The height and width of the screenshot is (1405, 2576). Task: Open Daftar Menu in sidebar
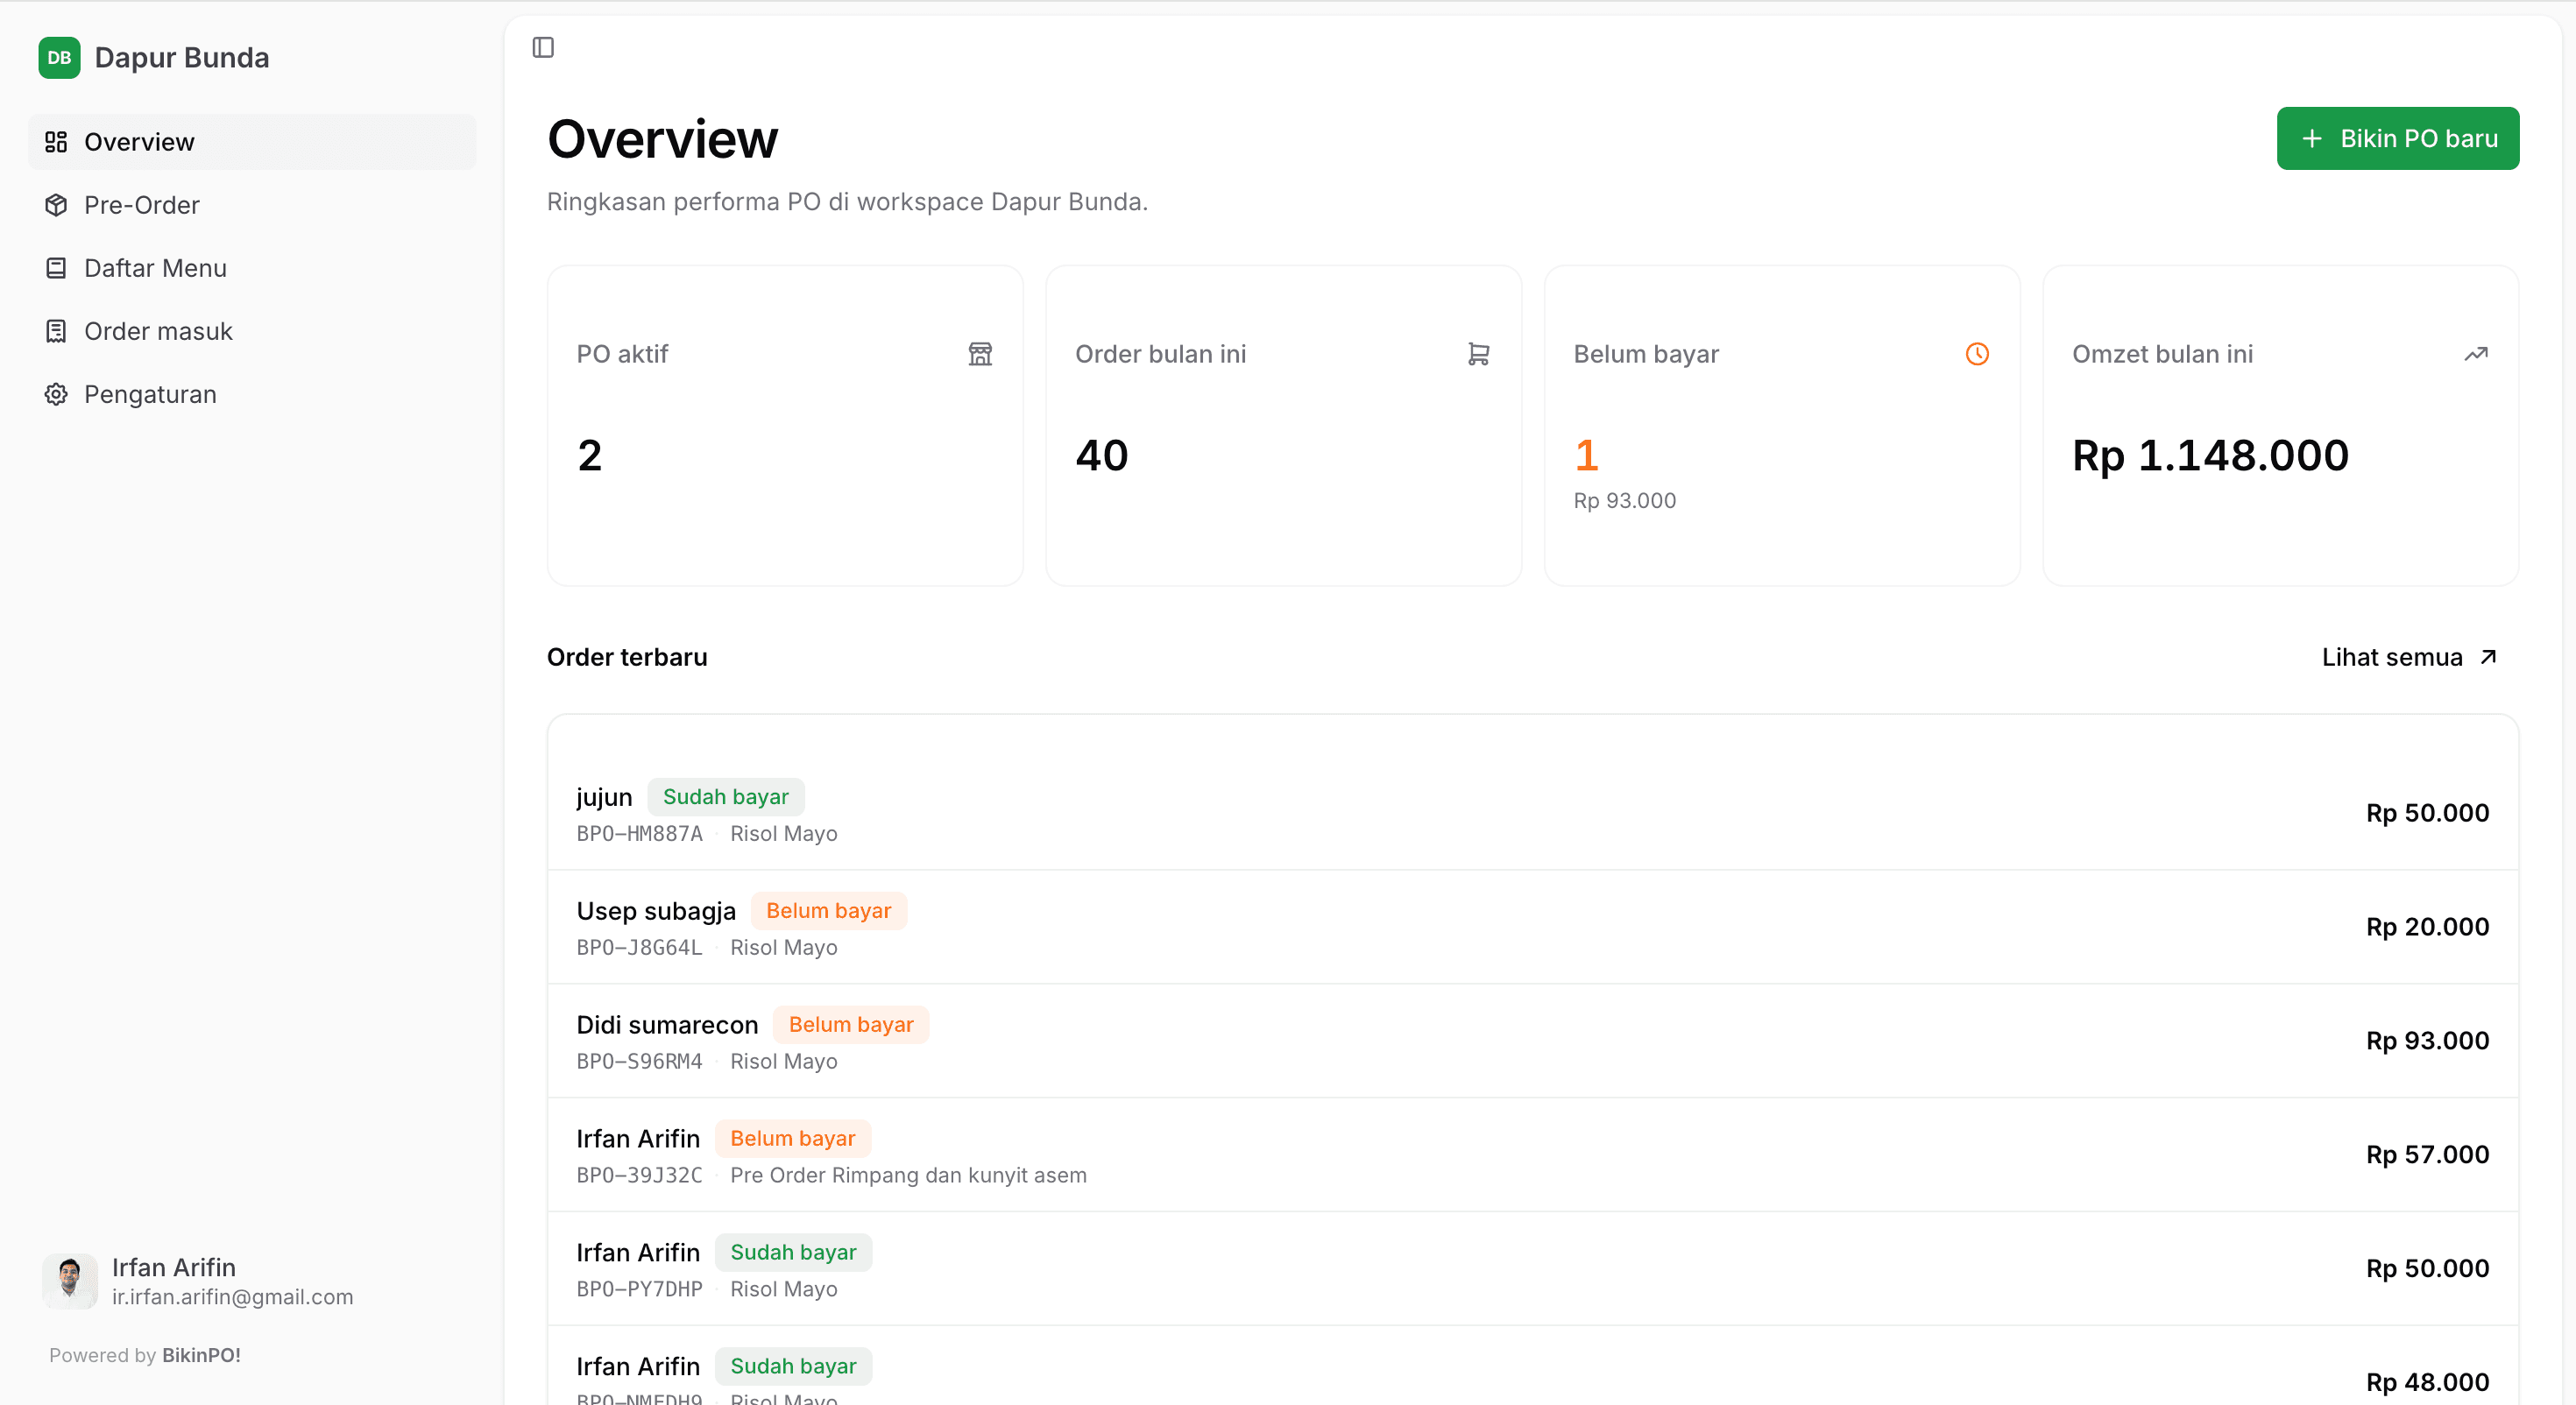click(252, 268)
